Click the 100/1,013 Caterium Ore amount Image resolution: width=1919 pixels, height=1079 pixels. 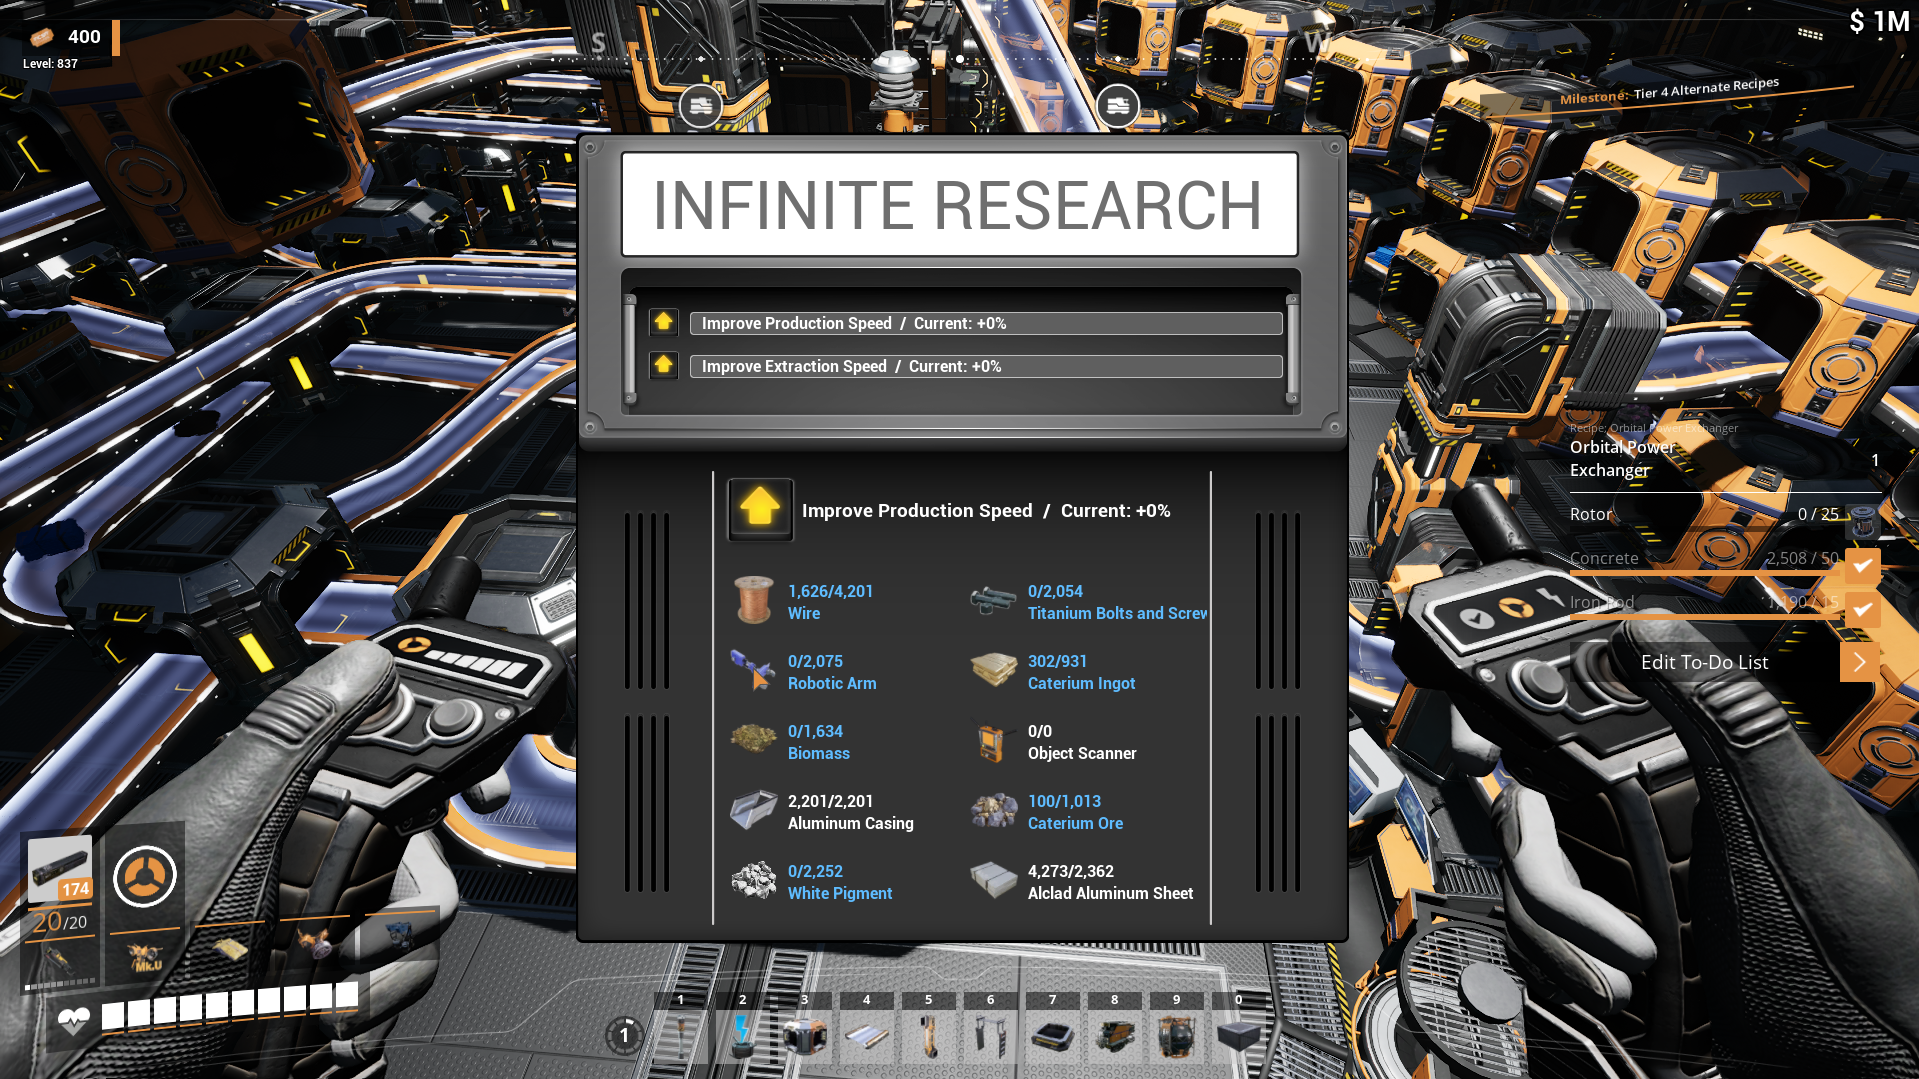click(1064, 801)
